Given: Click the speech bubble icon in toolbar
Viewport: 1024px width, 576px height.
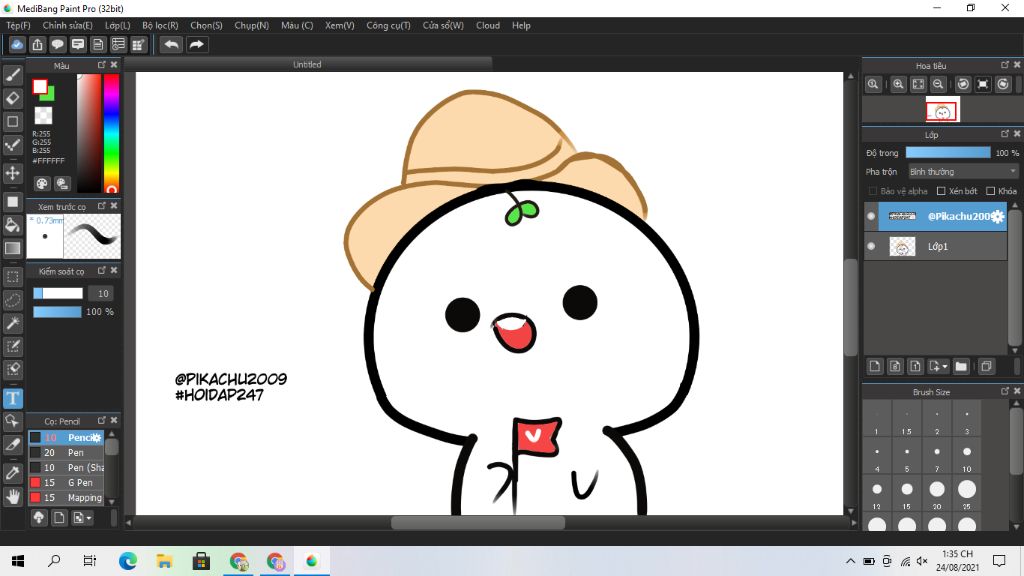Looking at the screenshot, I should point(57,44).
